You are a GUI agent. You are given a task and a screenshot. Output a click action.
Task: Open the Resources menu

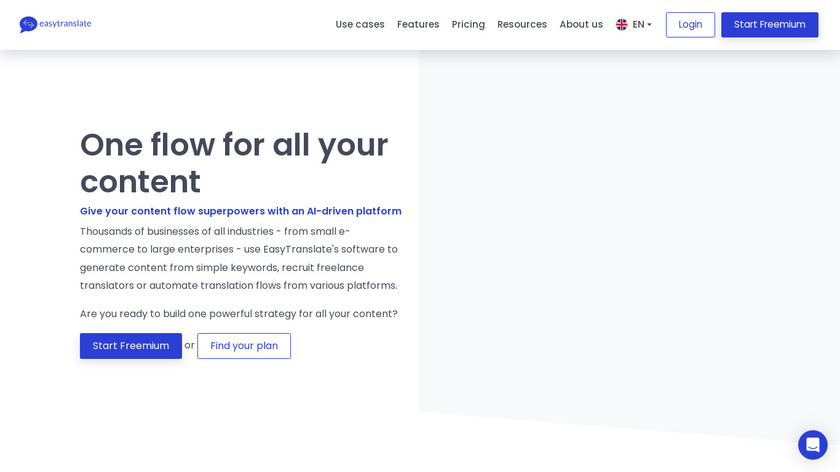(x=522, y=25)
